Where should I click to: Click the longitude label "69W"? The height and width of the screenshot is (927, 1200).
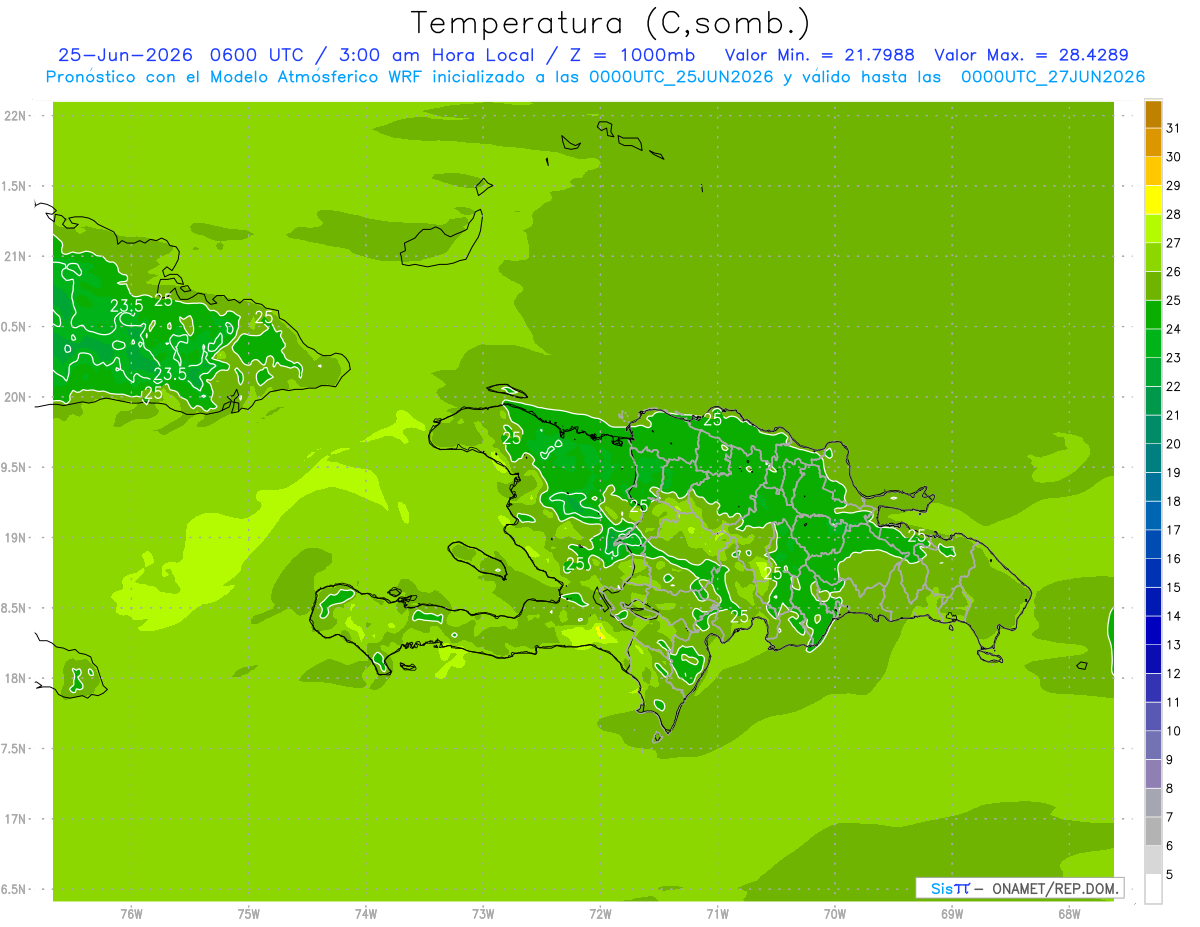coord(952,913)
